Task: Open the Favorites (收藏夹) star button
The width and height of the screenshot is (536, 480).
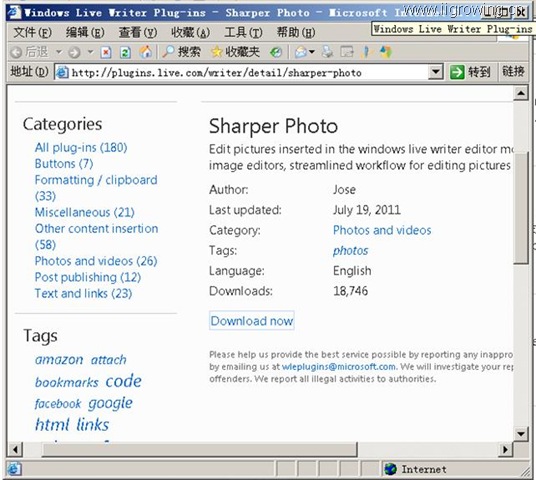Action: point(235,52)
